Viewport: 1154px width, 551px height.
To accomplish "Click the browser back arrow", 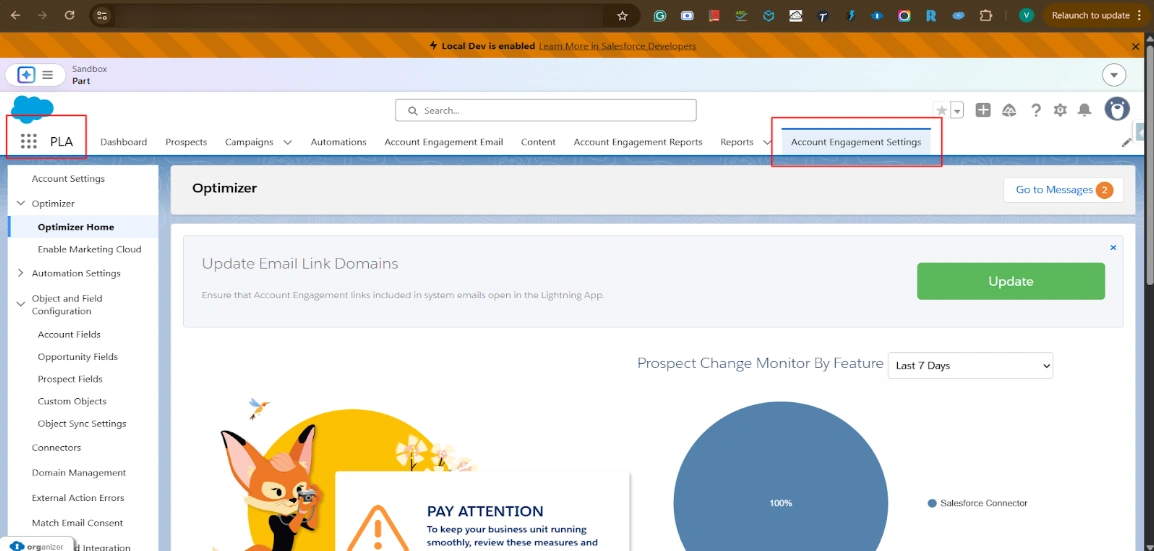I will [15, 15].
